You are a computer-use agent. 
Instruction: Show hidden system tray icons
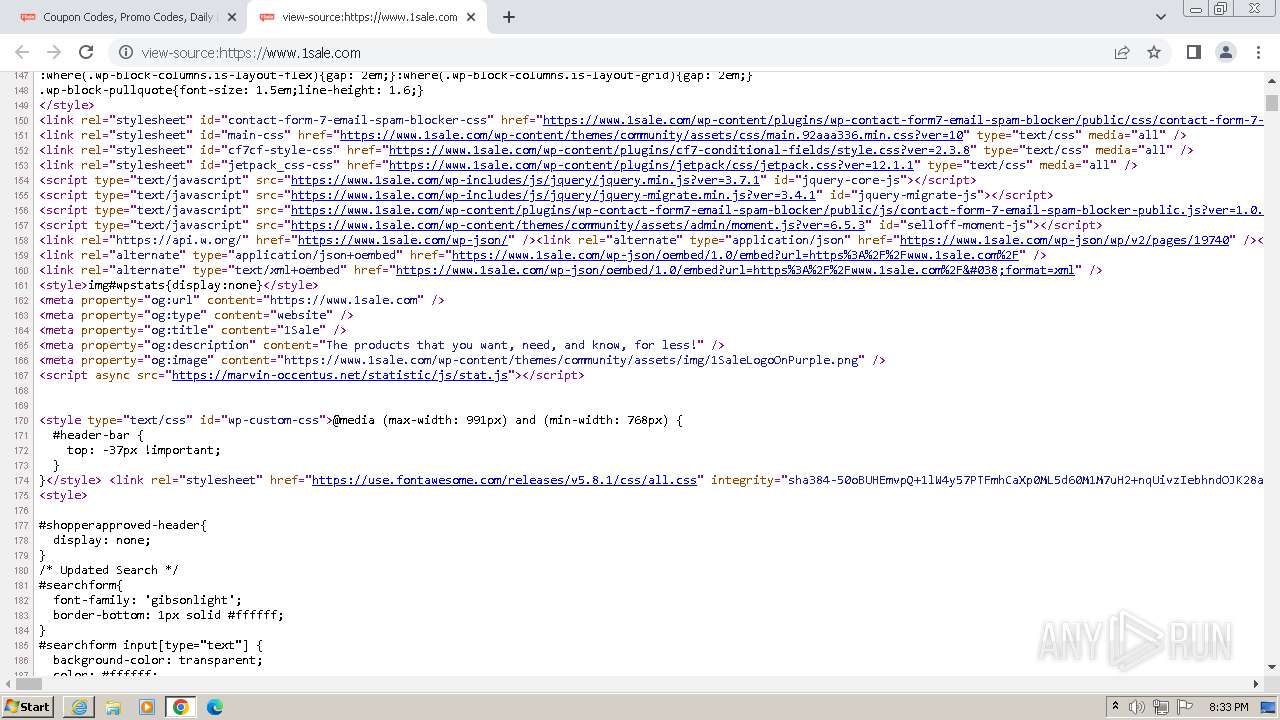click(x=1115, y=707)
